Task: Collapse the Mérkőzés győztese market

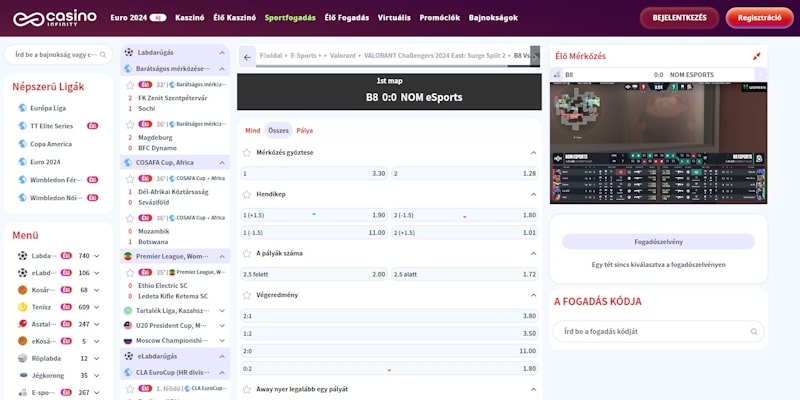Action: tap(533, 153)
